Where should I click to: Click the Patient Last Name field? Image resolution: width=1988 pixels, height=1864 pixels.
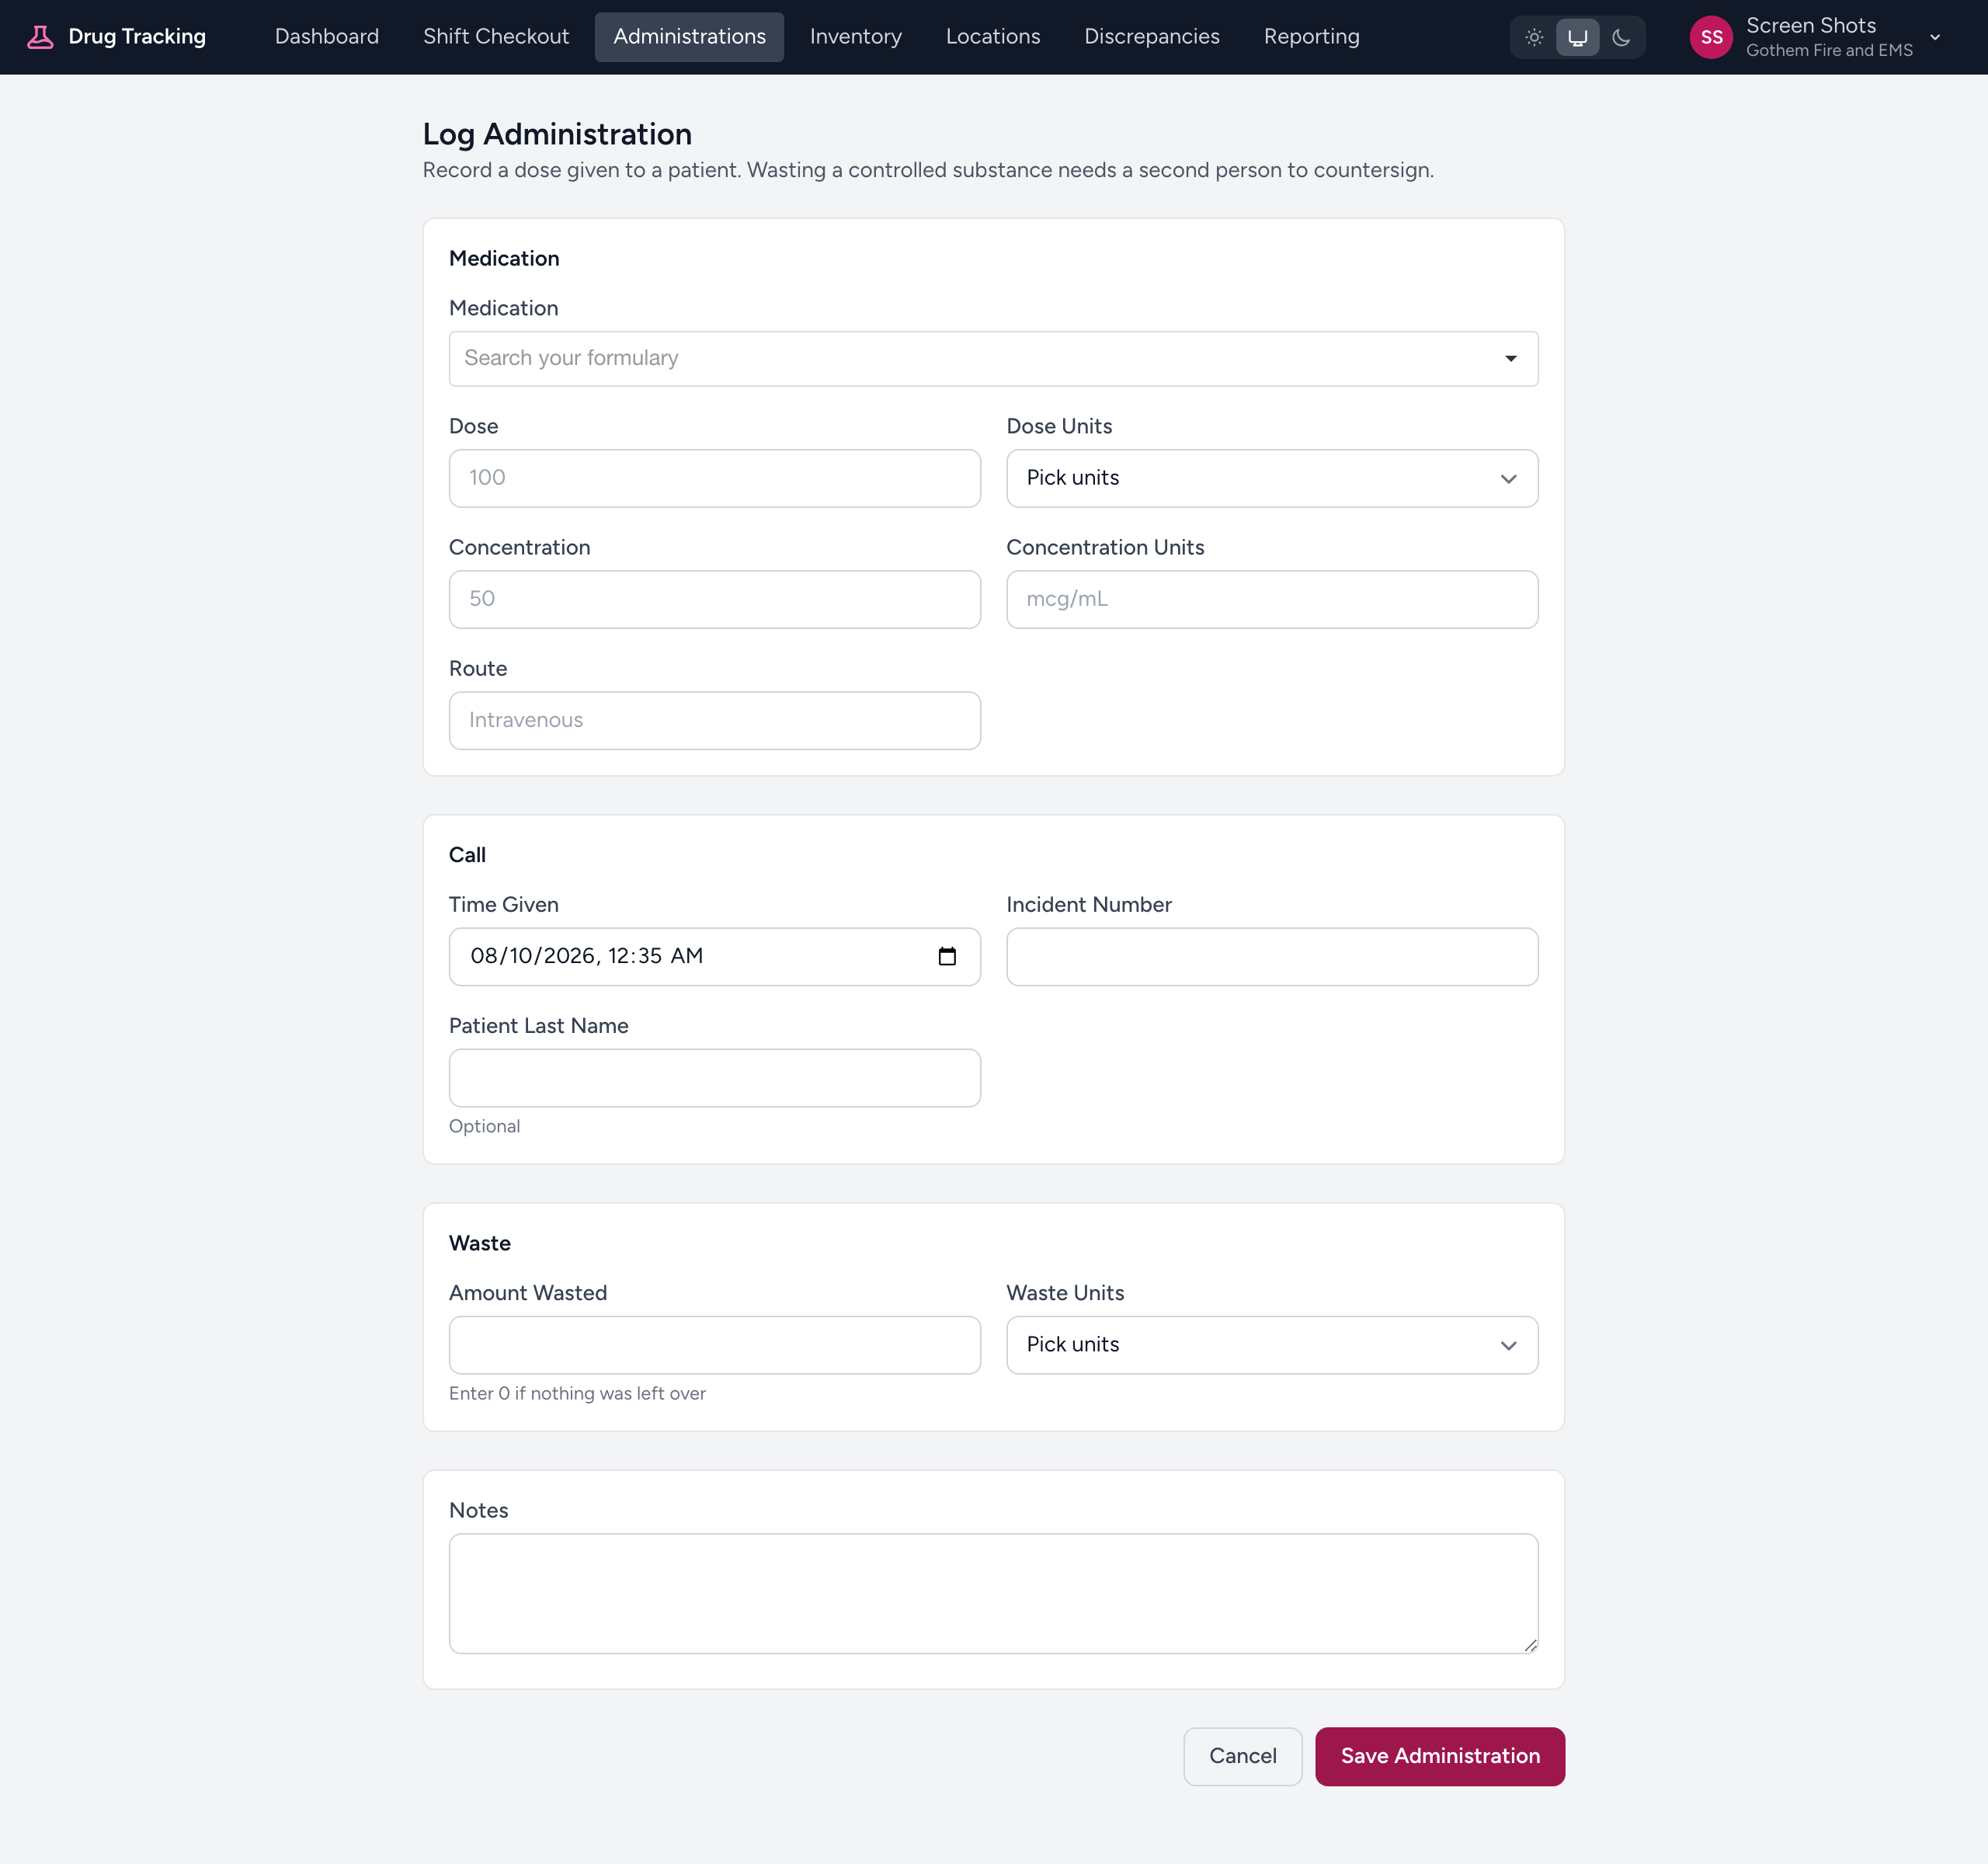click(x=715, y=1078)
